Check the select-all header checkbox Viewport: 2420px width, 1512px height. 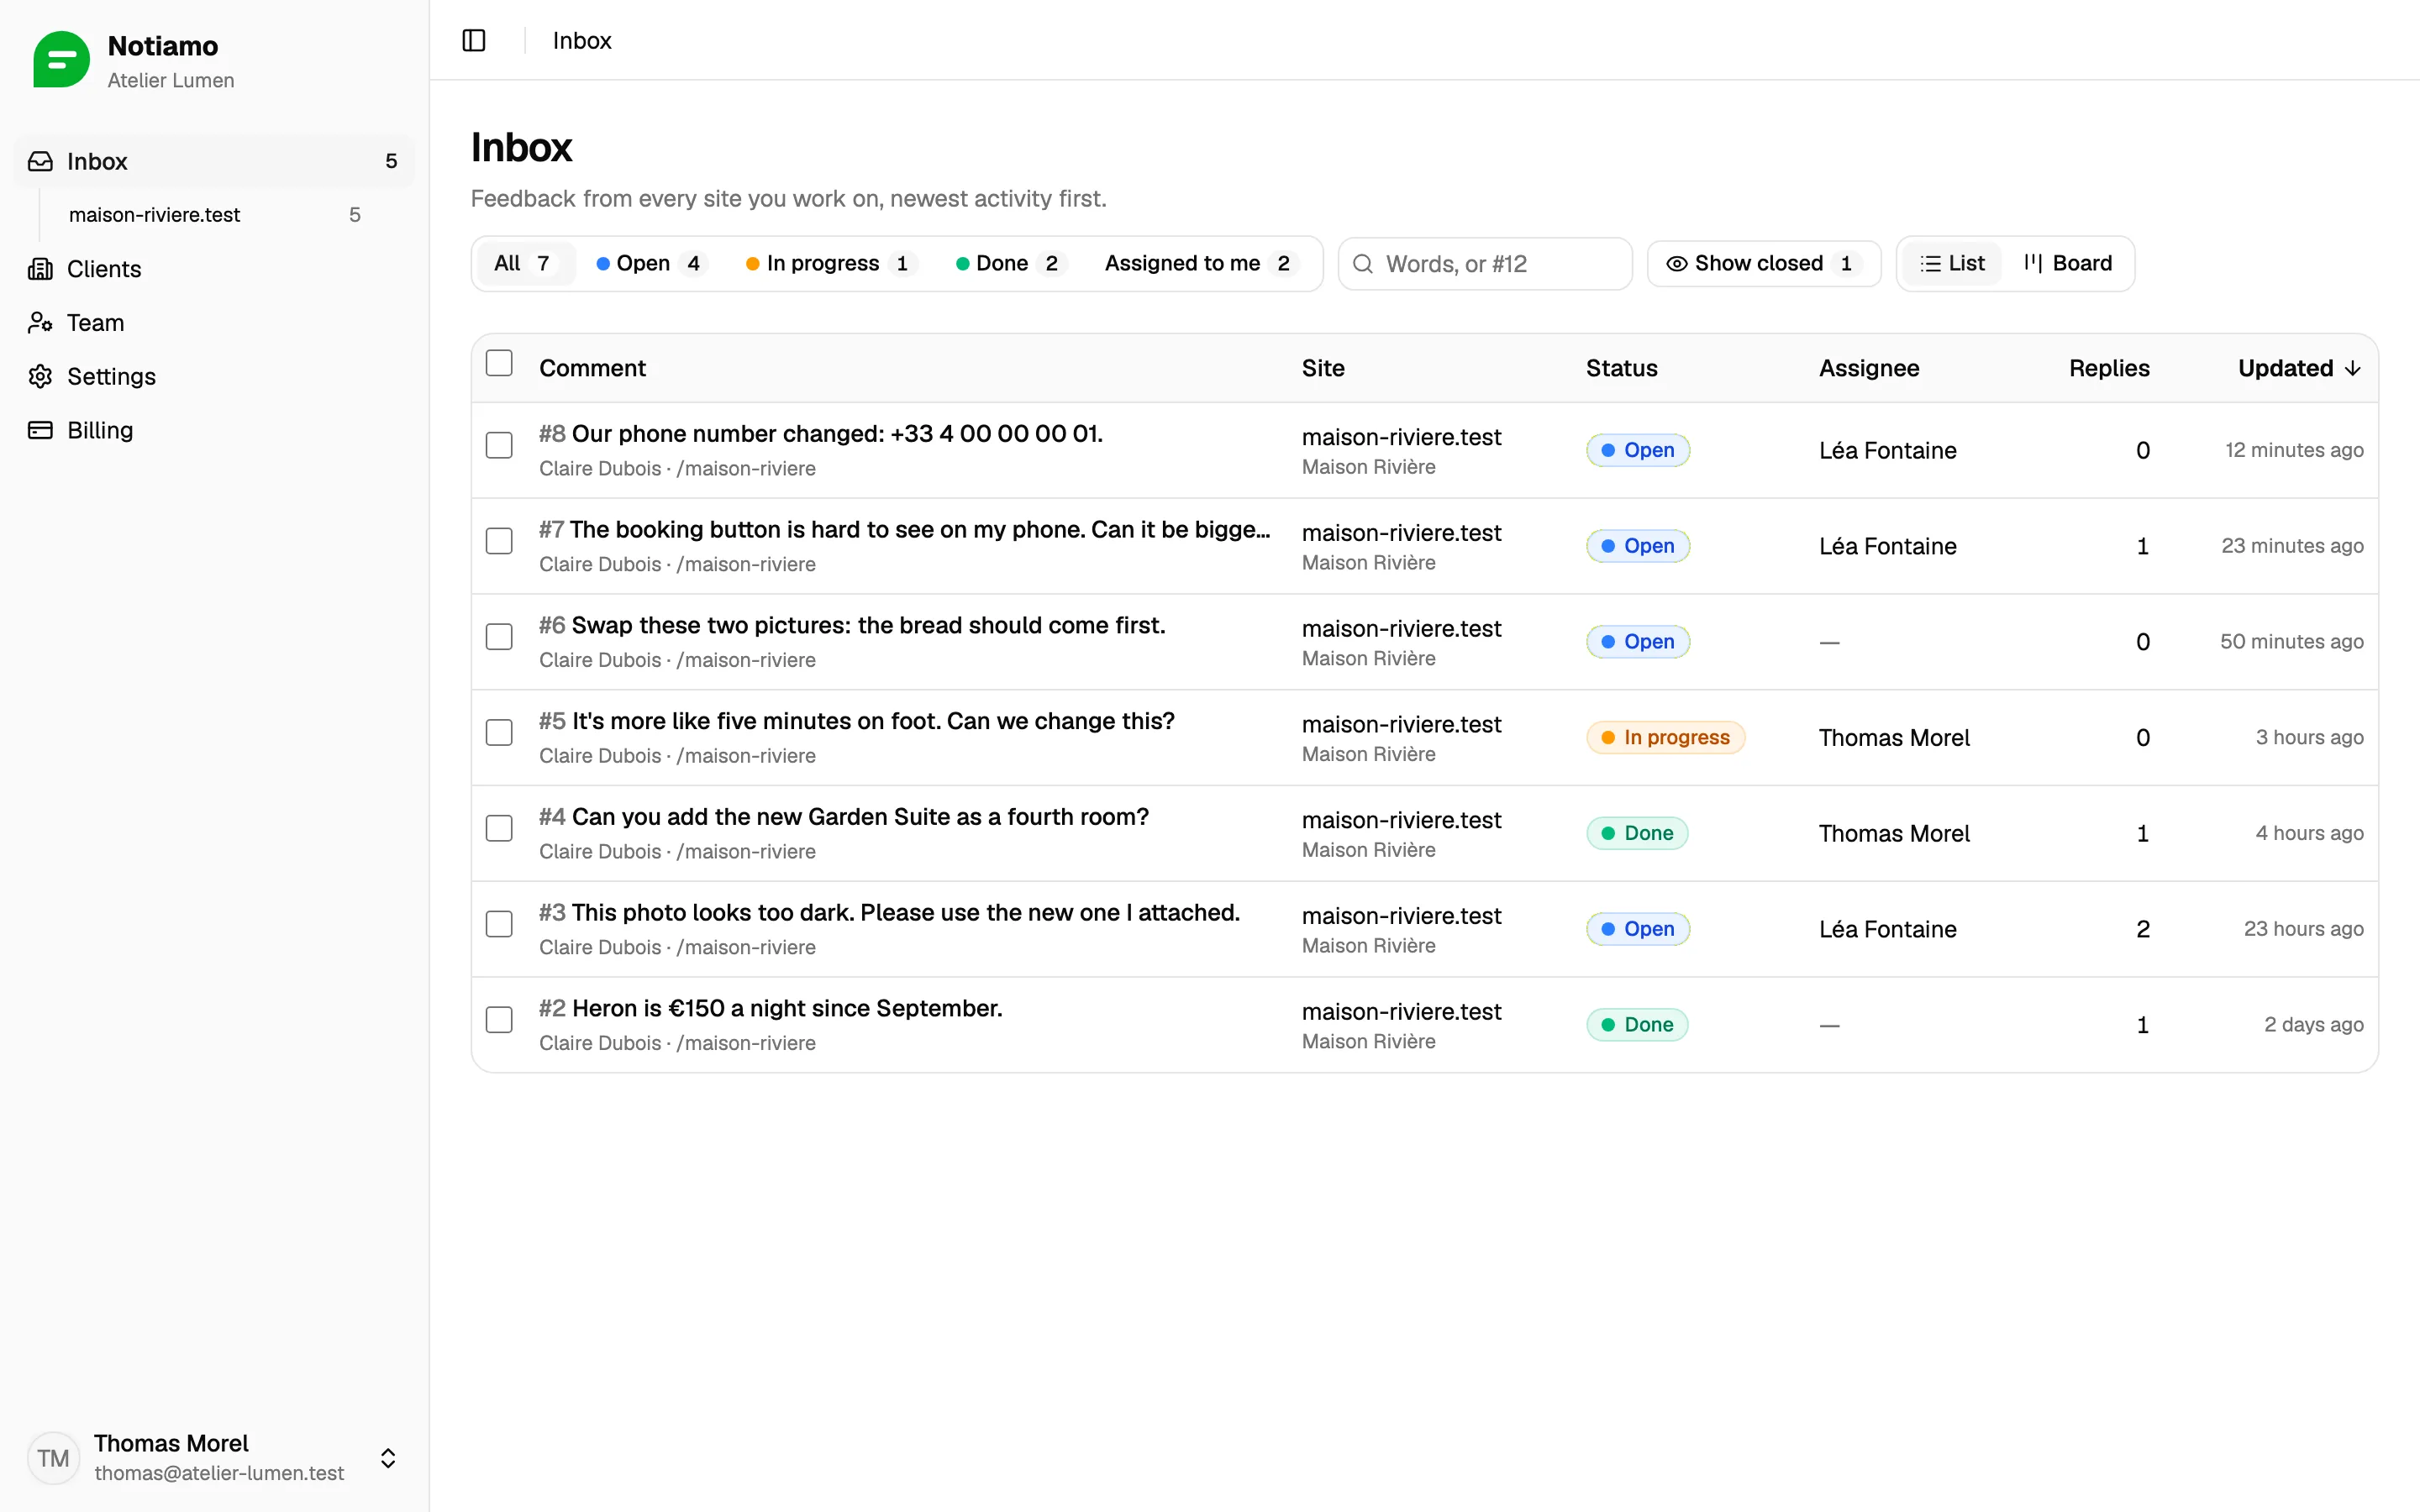499,363
